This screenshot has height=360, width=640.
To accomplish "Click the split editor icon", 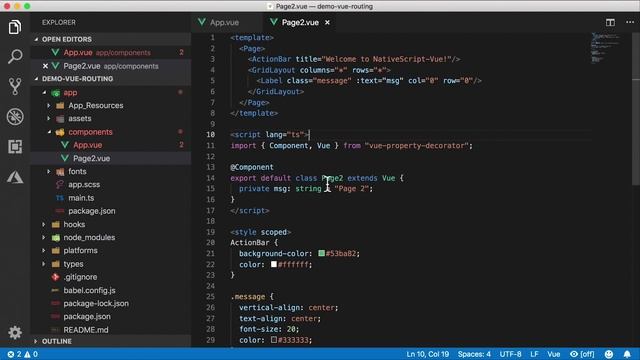I will (610, 22).
